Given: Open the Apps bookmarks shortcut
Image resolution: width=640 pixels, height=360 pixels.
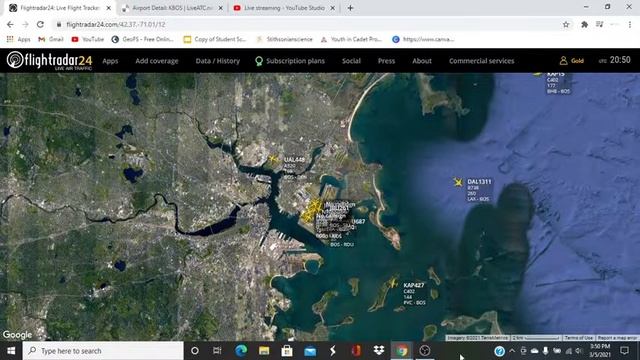Looking at the screenshot, I should 19,39.
